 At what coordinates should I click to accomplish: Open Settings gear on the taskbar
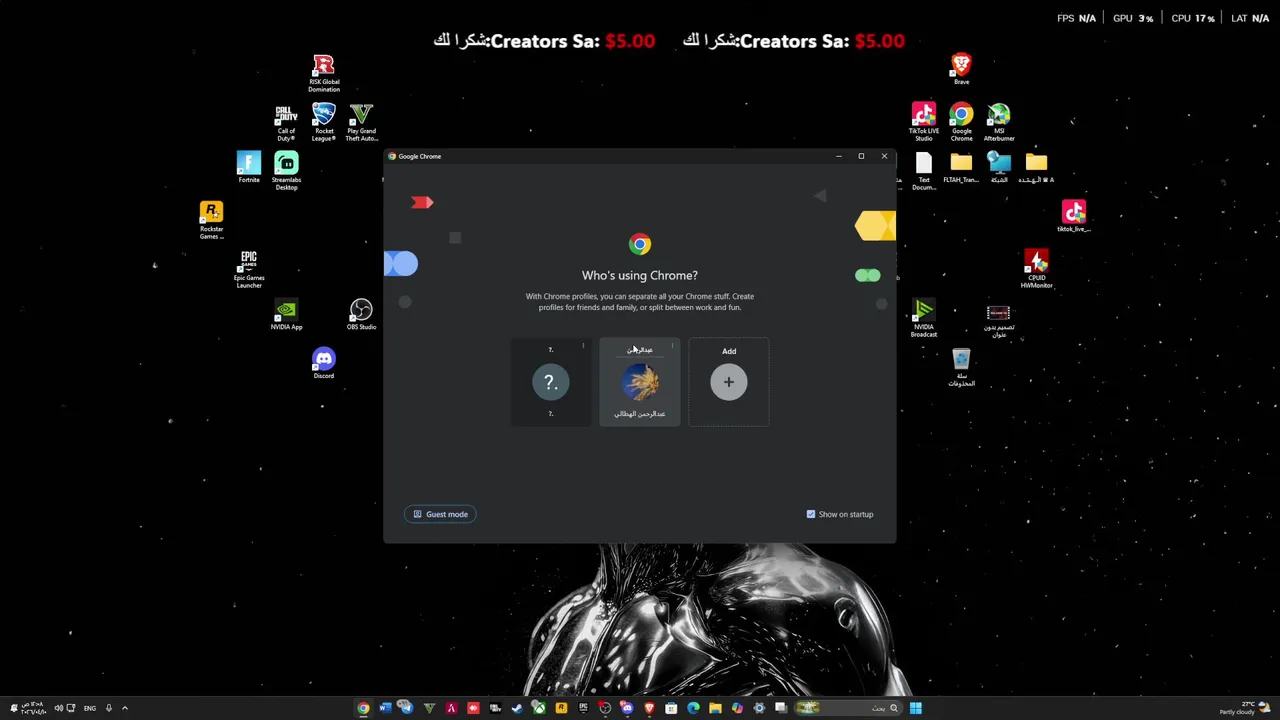[759, 708]
